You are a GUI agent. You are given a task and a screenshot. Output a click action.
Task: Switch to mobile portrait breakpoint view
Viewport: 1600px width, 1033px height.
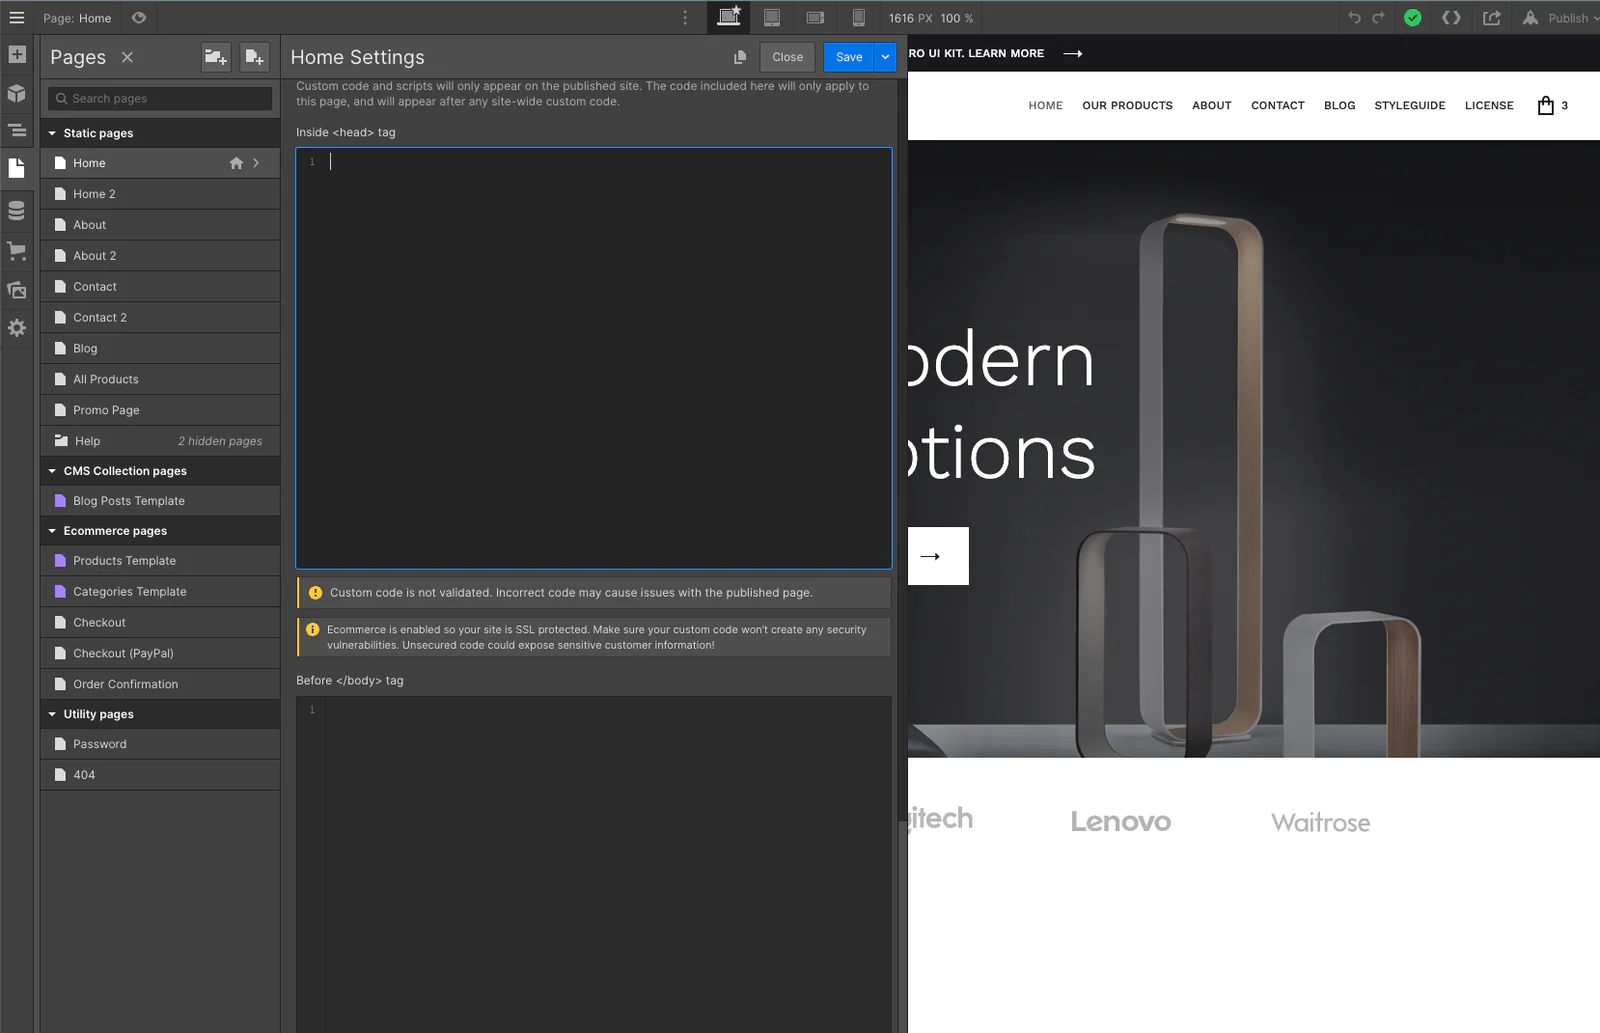(858, 18)
